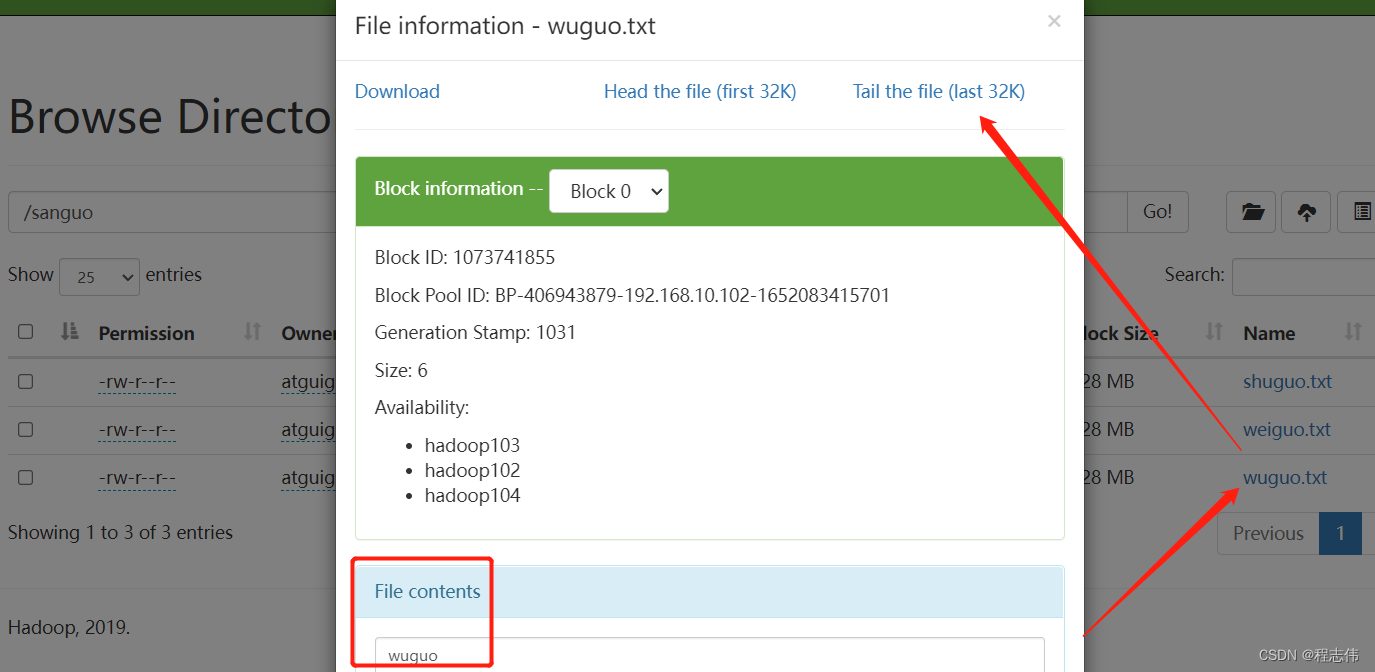Screen dimensions: 1375x672
Task: Click the cloud upload files icon
Action: click(1306, 212)
